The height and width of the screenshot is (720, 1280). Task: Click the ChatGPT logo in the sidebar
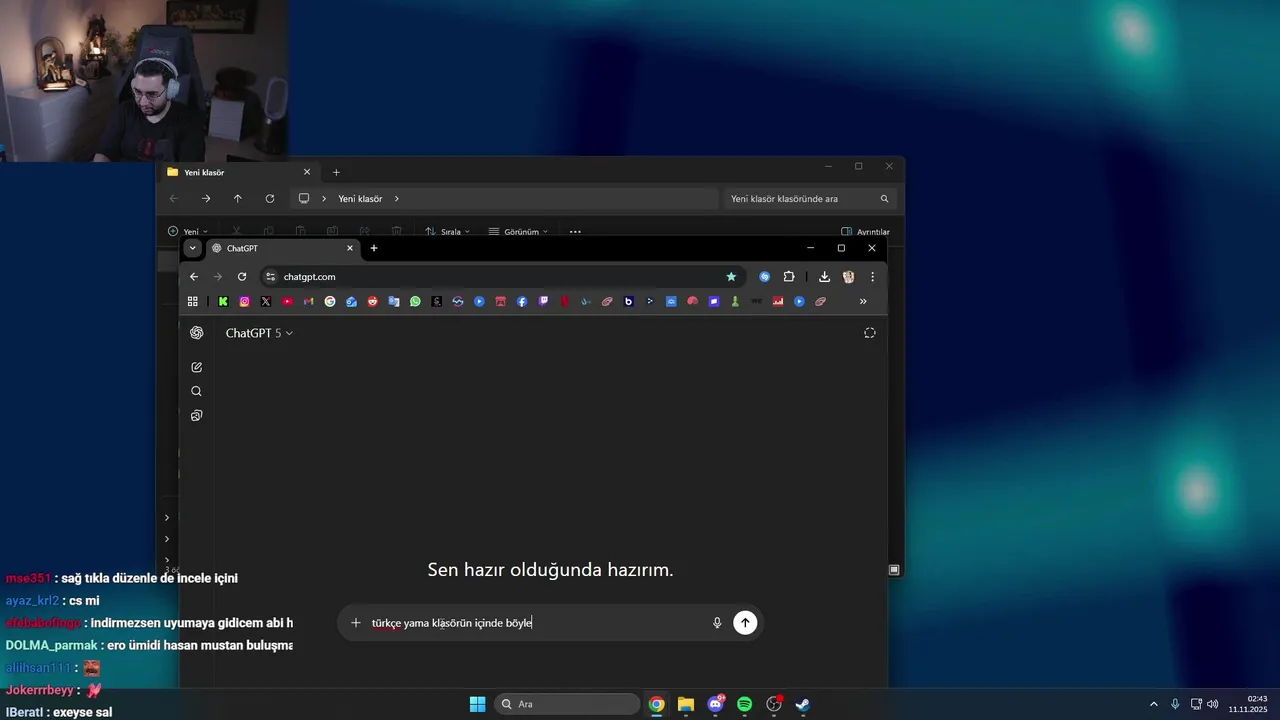tap(196, 333)
